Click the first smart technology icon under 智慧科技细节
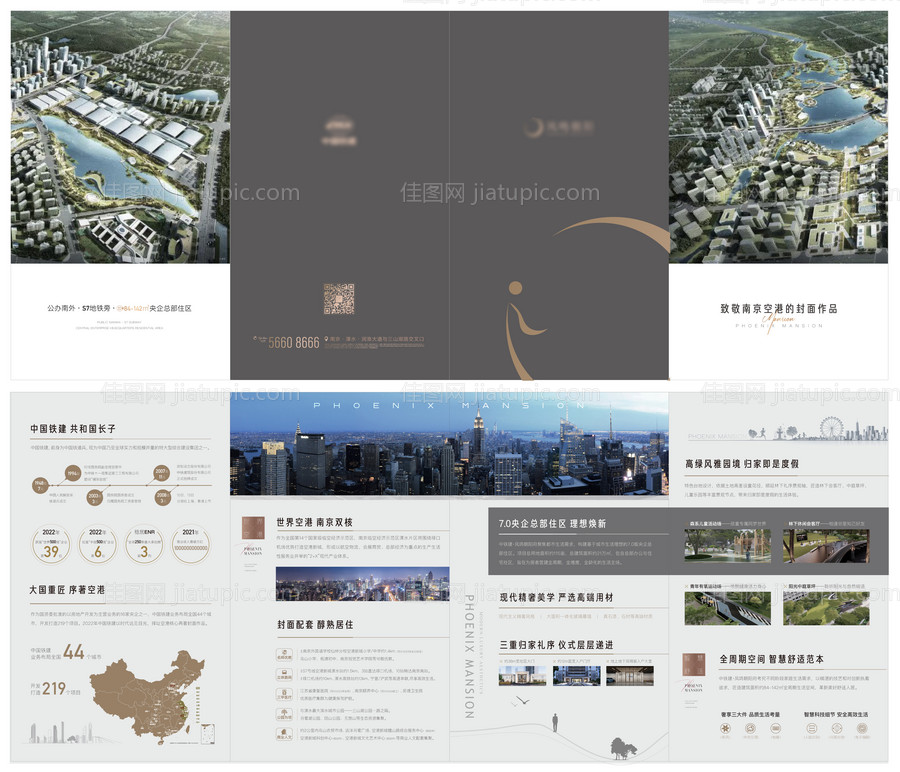The image size is (900, 772). click(810, 728)
